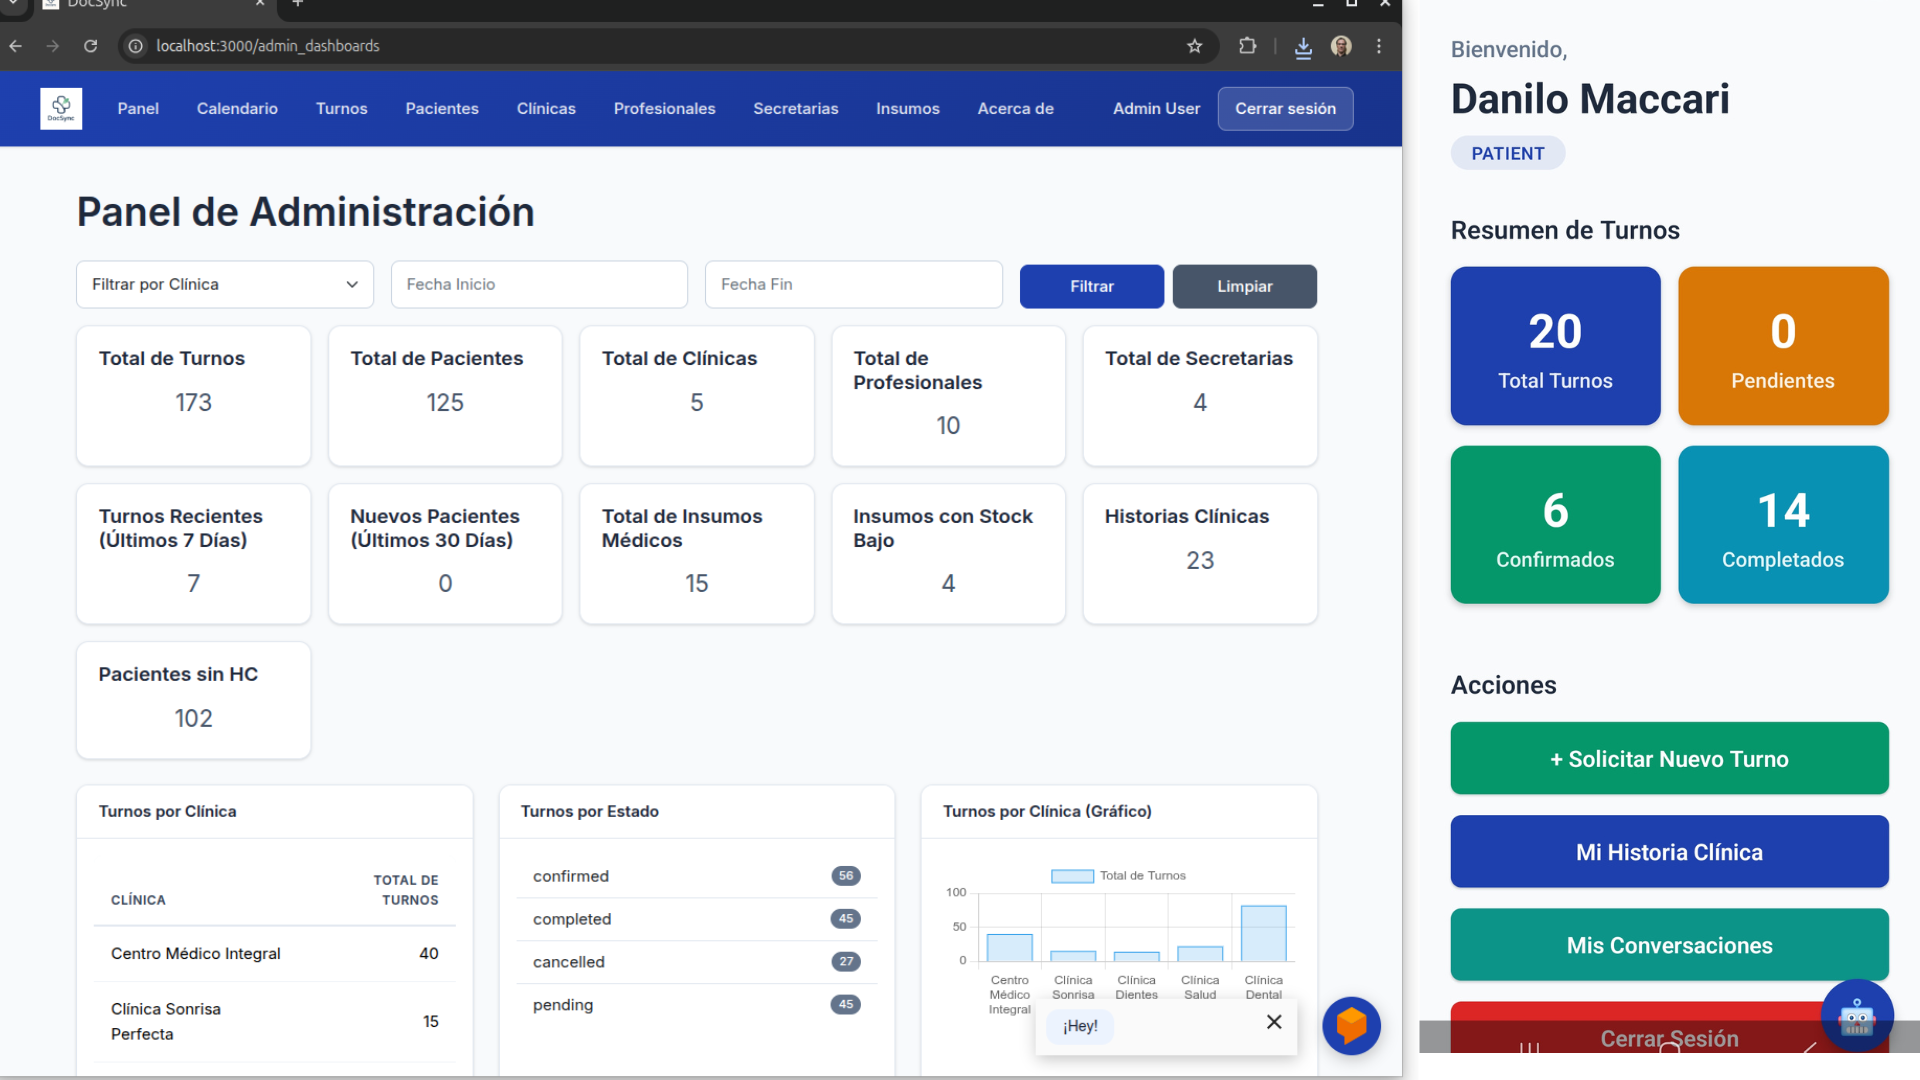Click the DocSync logo in the navbar
Image resolution: width=1920 pixels, height=1080 pixels.
click(60, 108)
